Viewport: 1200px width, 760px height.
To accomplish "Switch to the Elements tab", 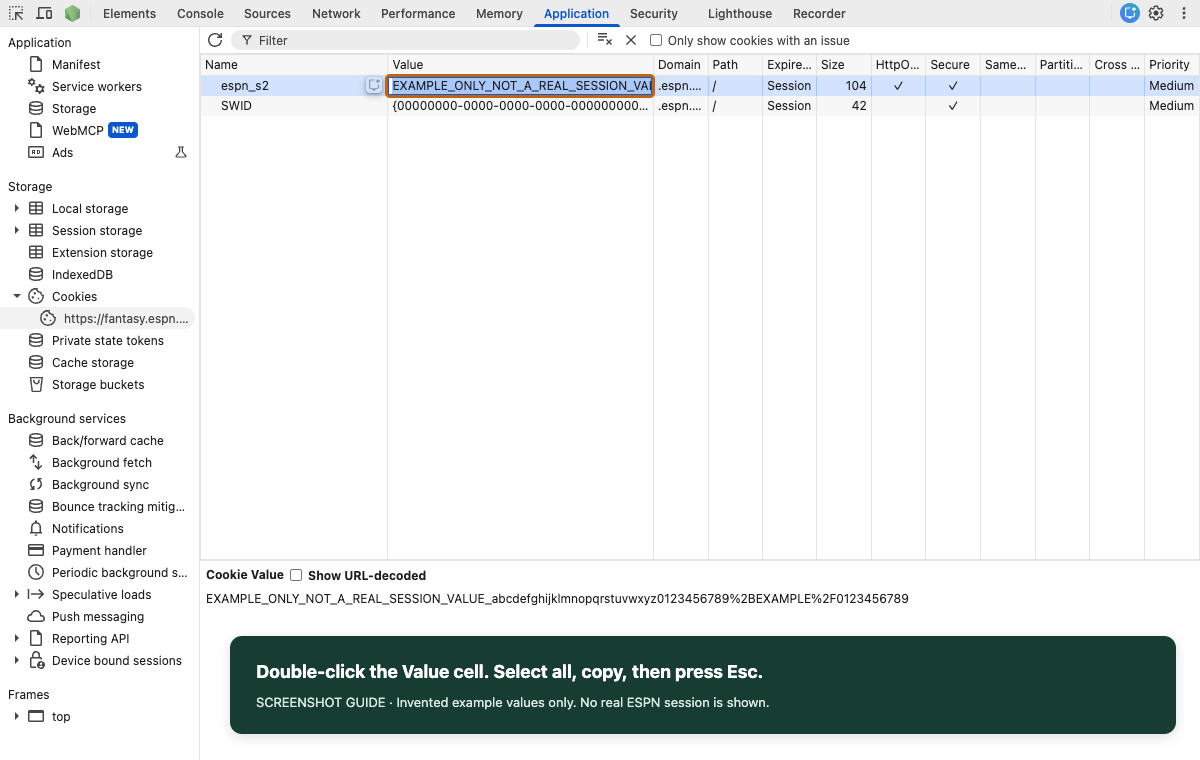I will point(129,13).
